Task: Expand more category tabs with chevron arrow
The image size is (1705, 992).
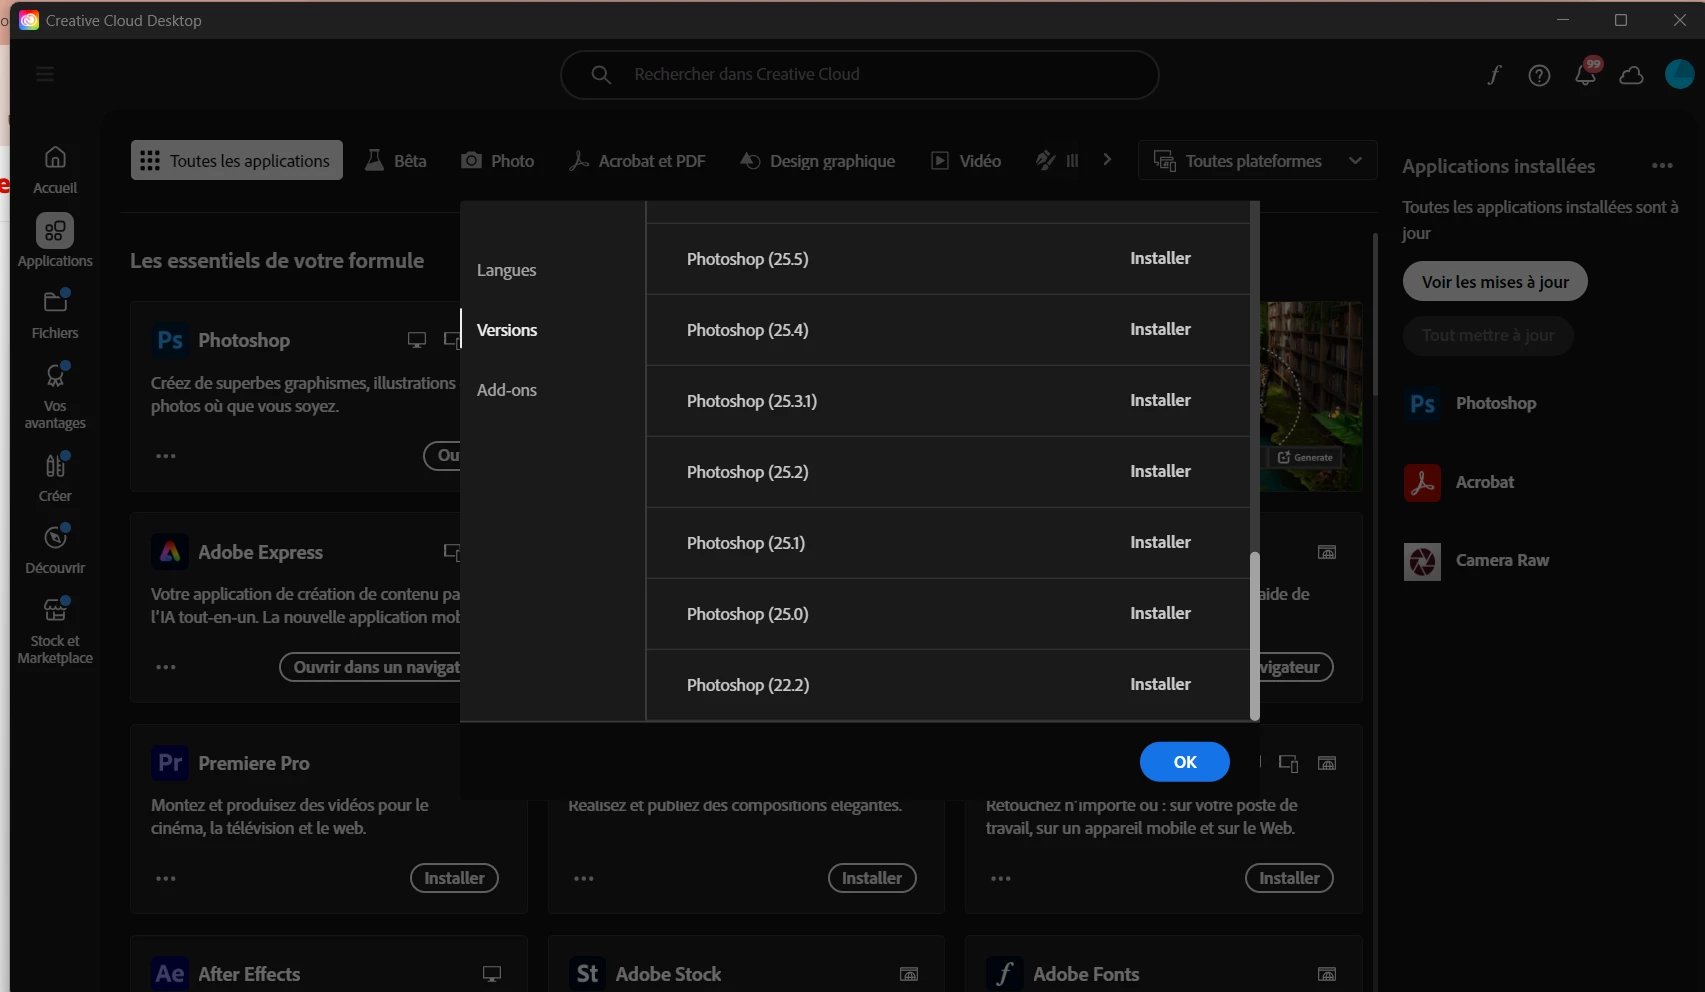Action: [x=1107, y=160]
